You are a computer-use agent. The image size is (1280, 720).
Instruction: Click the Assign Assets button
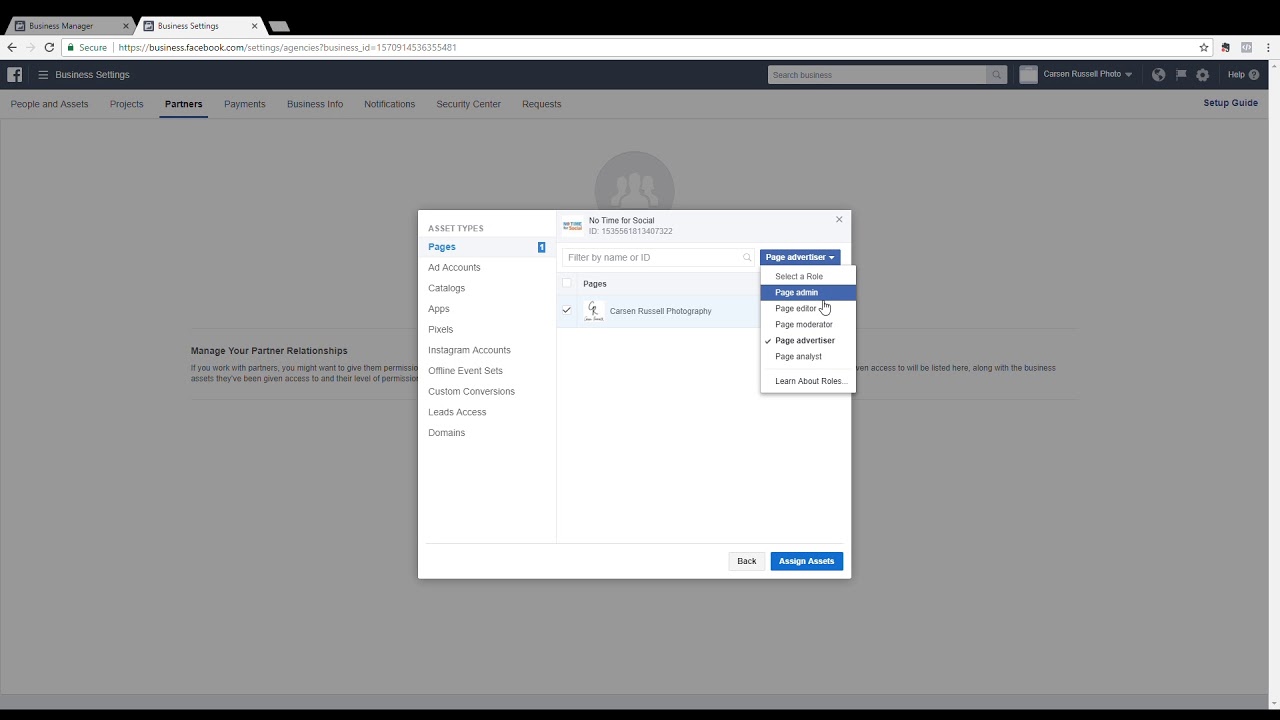click(x=807, y=561)
